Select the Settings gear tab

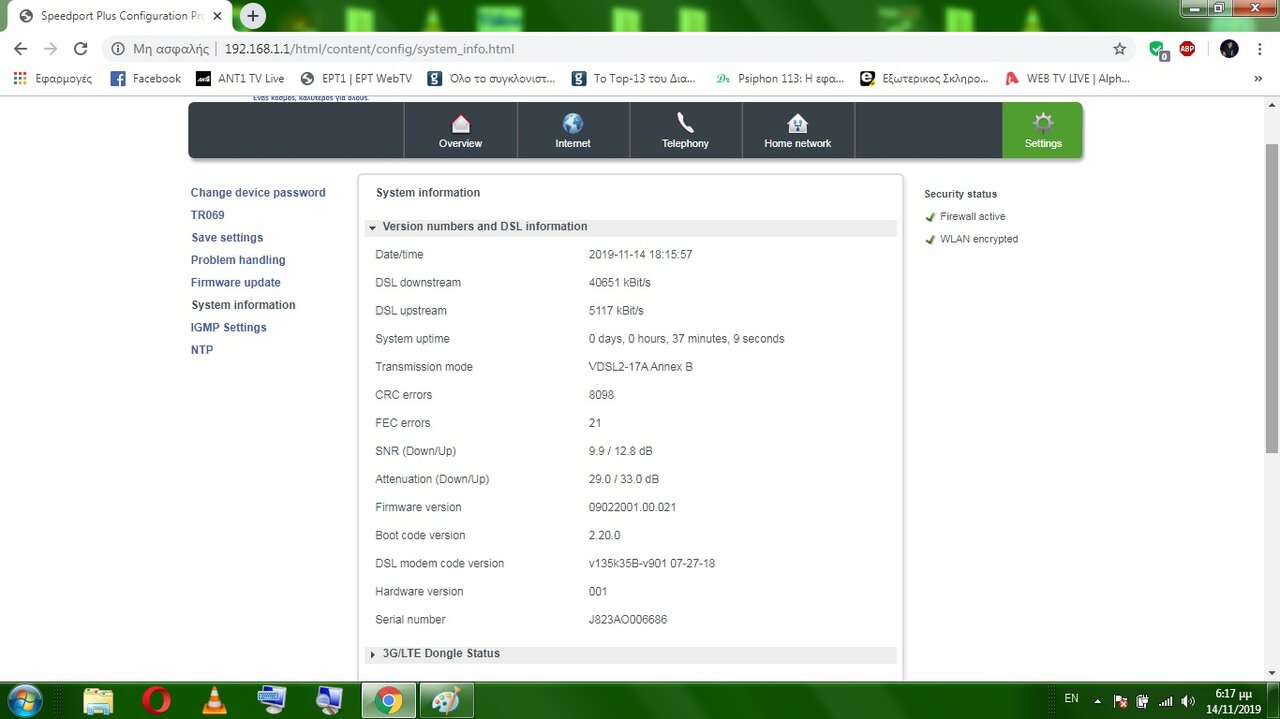pos(1043,130)
